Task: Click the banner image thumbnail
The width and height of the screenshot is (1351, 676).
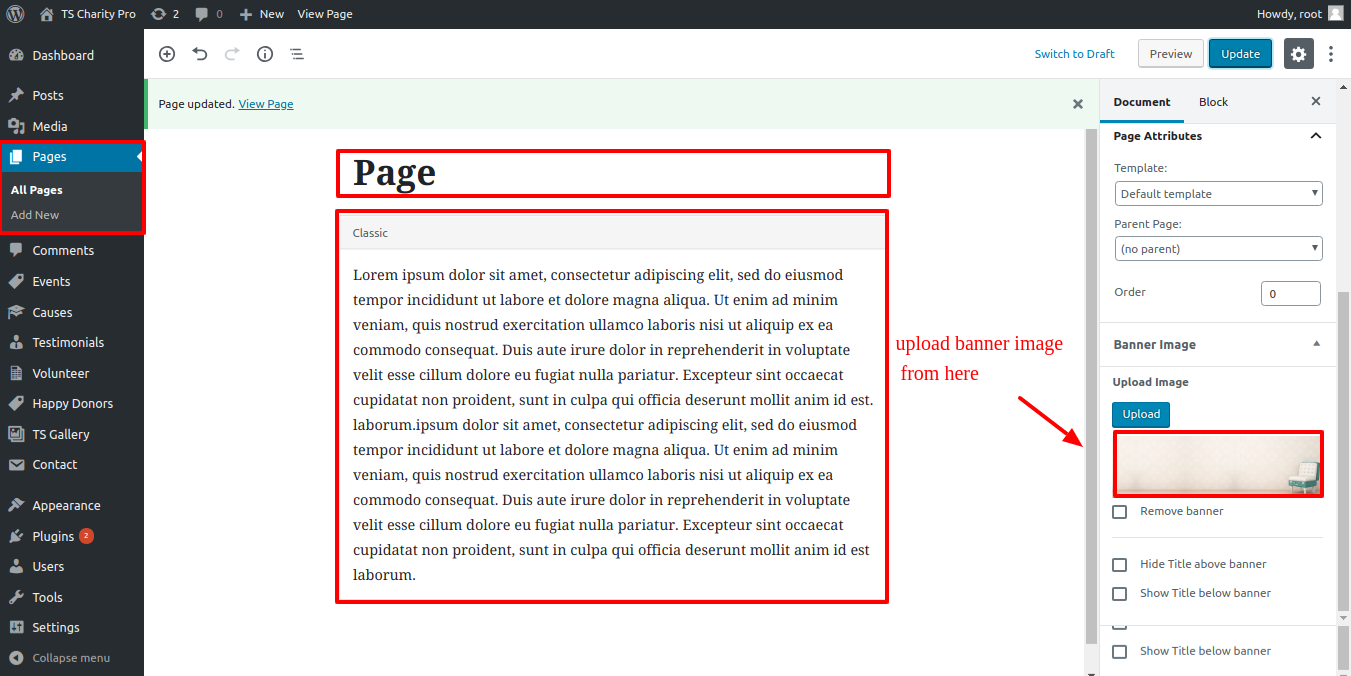Action: coord(1218,464)
